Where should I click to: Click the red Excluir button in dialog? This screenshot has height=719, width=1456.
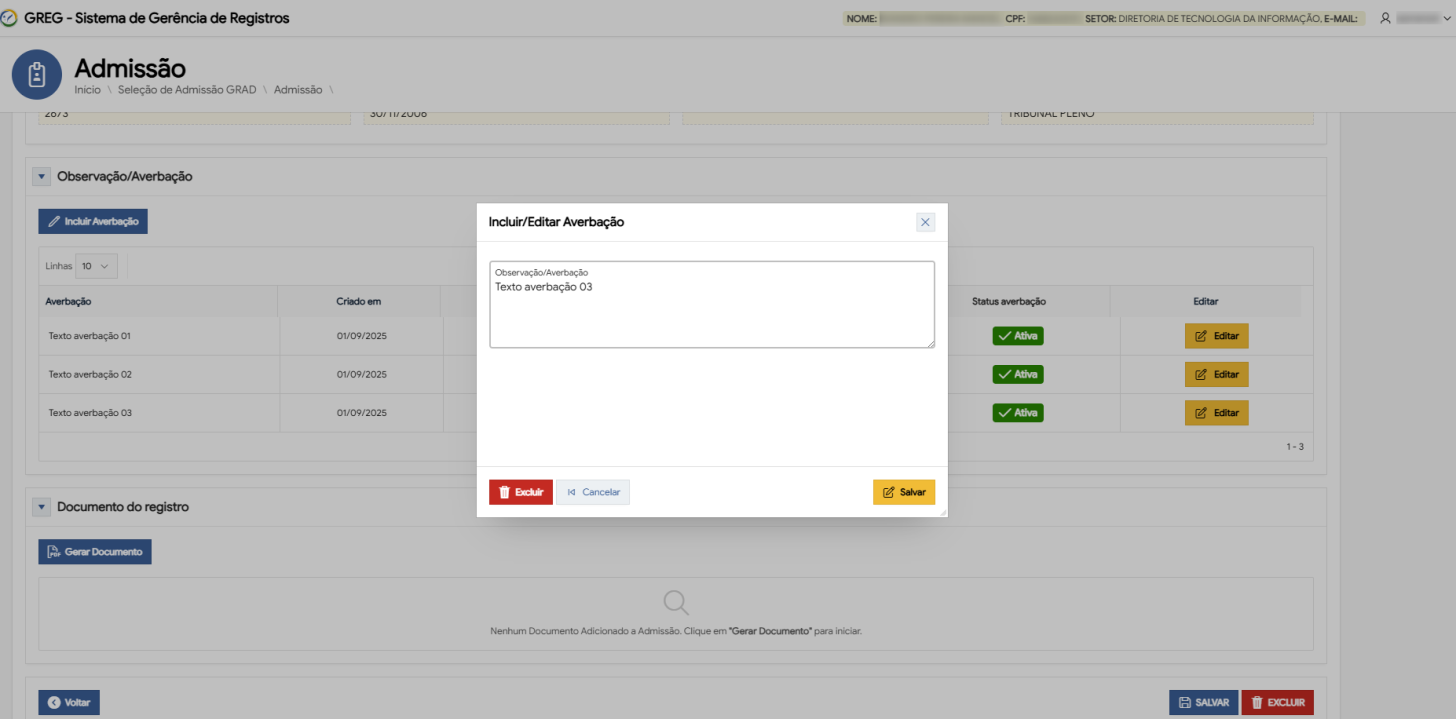coord(520,492)
